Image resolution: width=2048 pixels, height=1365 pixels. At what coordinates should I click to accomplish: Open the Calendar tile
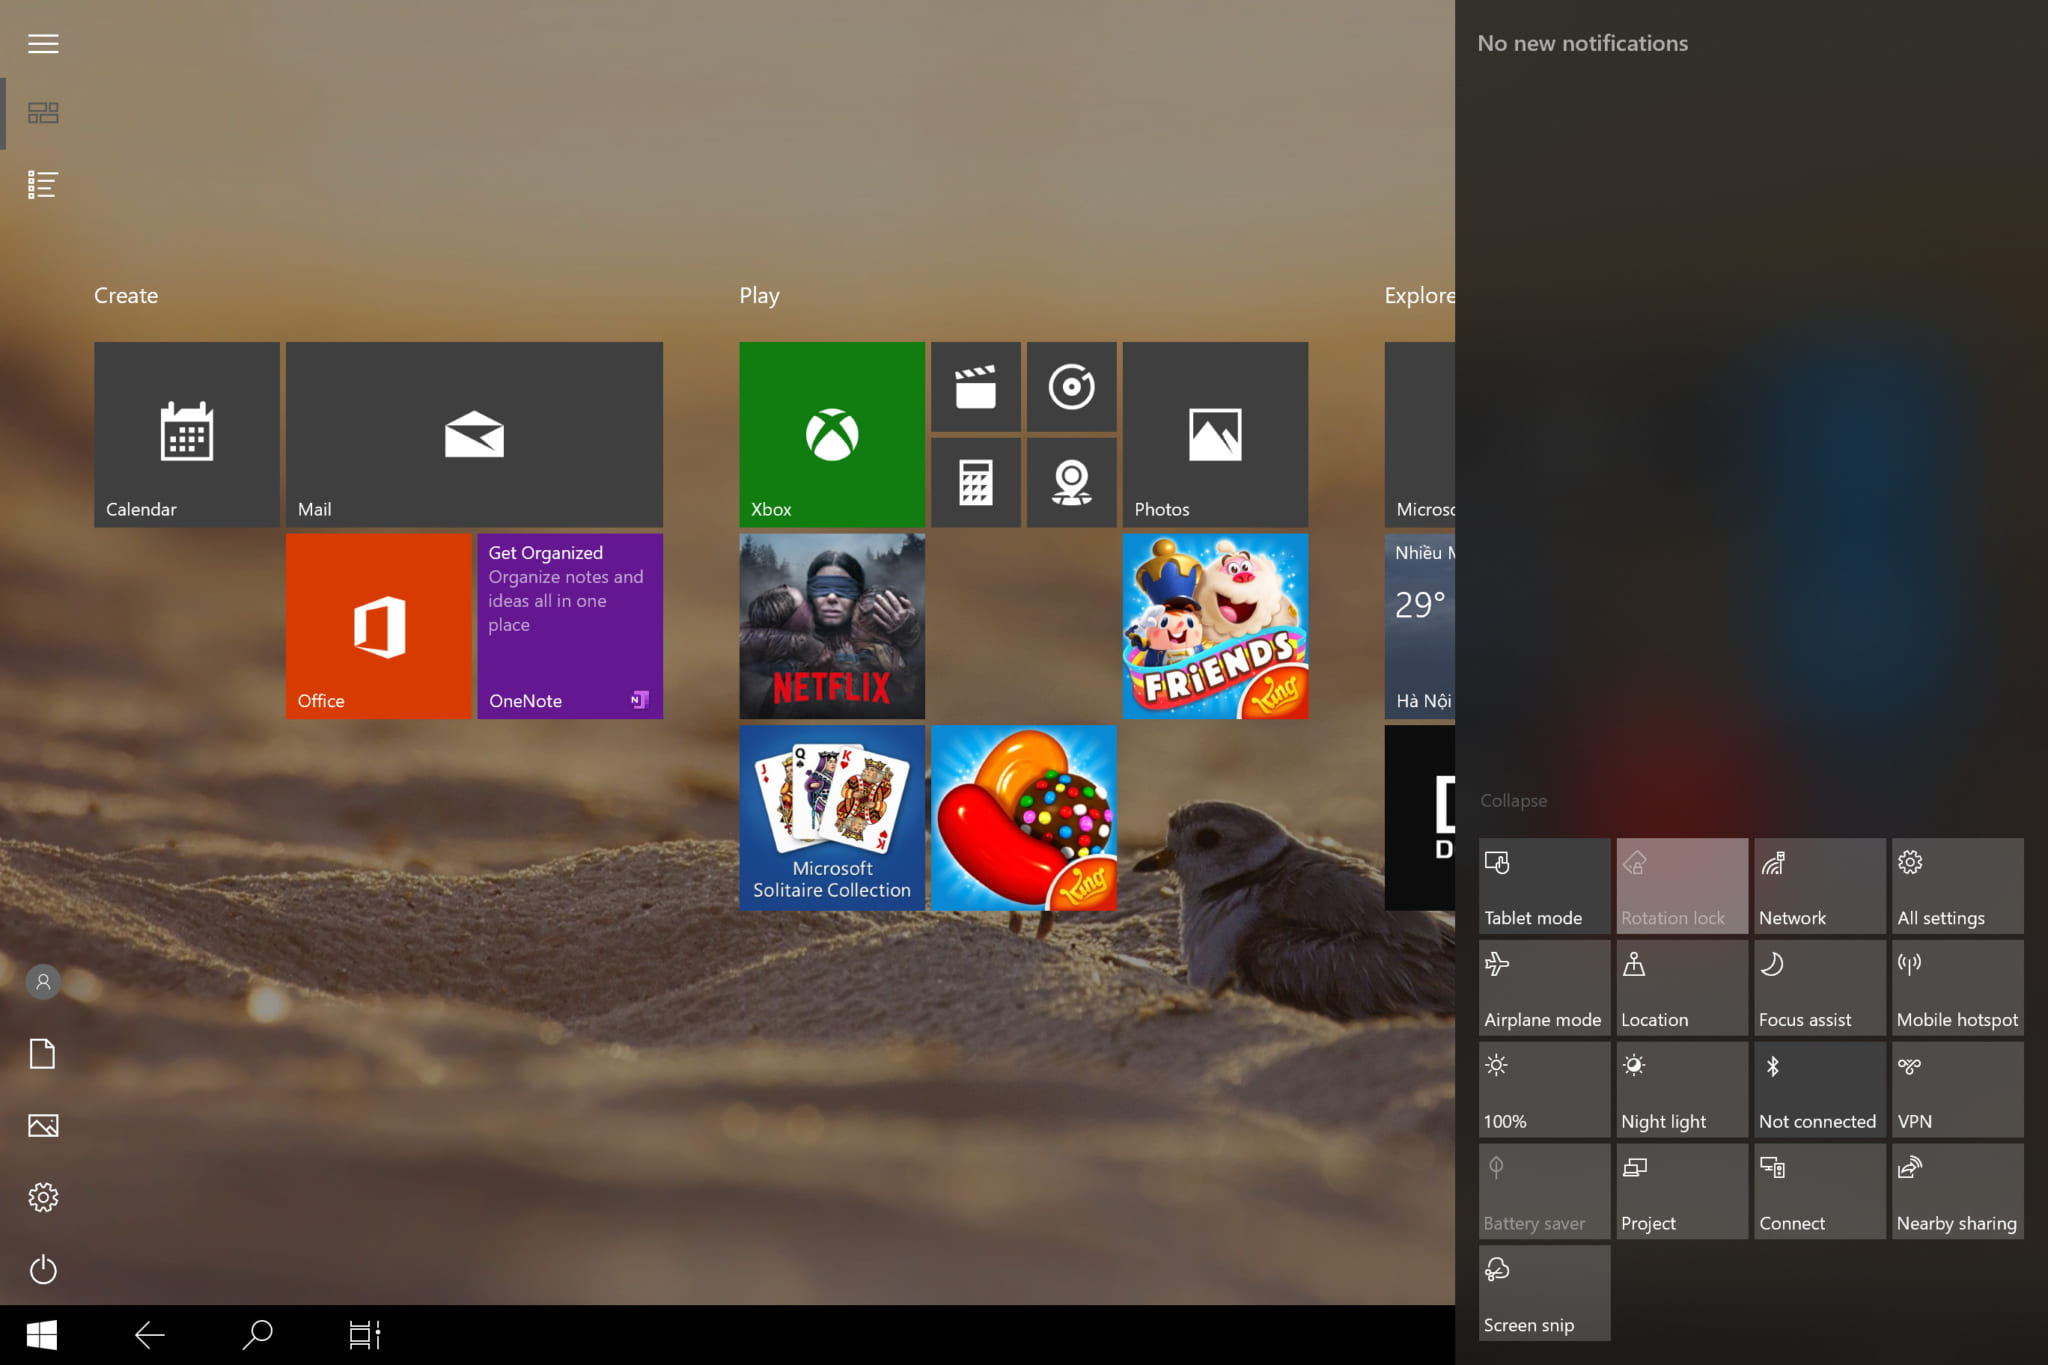pyautogui.click(x=187, y=434)
